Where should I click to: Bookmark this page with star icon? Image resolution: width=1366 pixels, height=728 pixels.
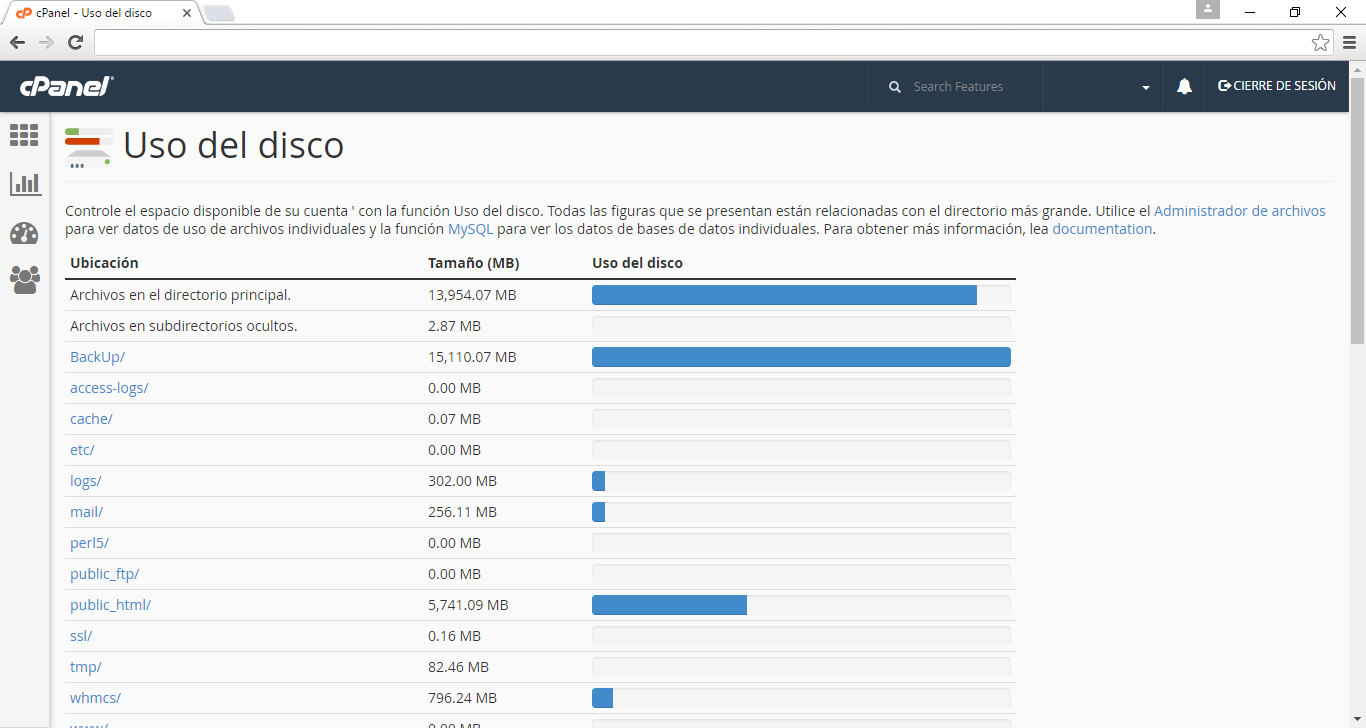click(1320, 42)
